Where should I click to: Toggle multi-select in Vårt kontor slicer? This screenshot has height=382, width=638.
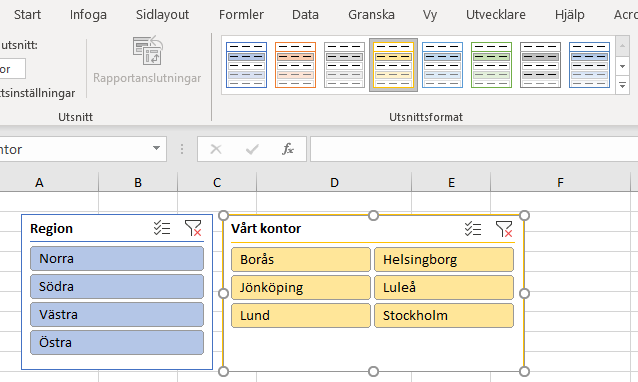[473, 229]
